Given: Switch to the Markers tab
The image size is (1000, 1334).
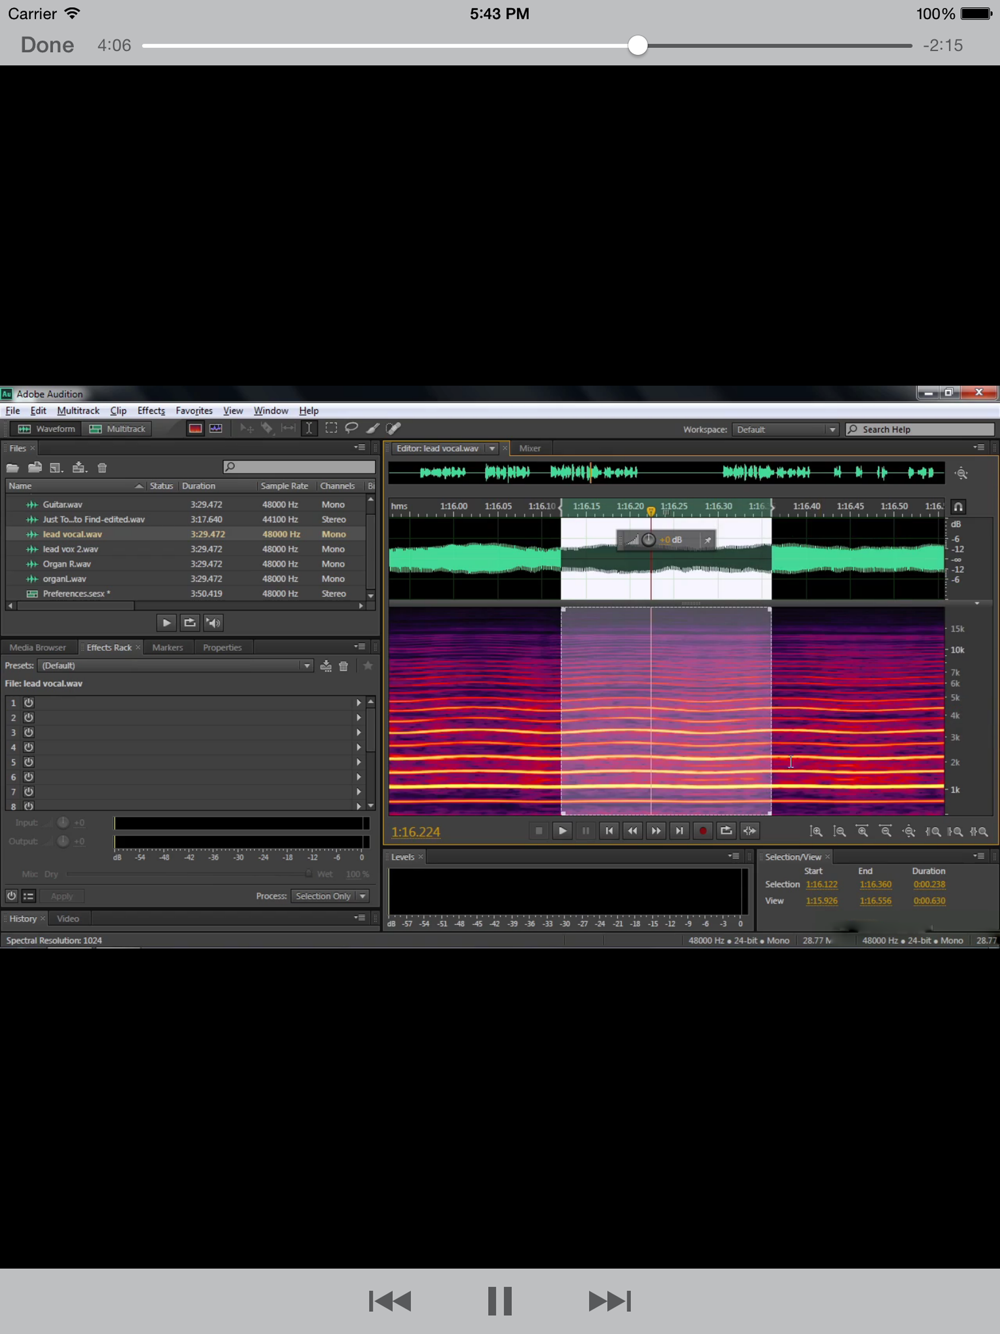Looking at the screenshot, I should [167, 648].
